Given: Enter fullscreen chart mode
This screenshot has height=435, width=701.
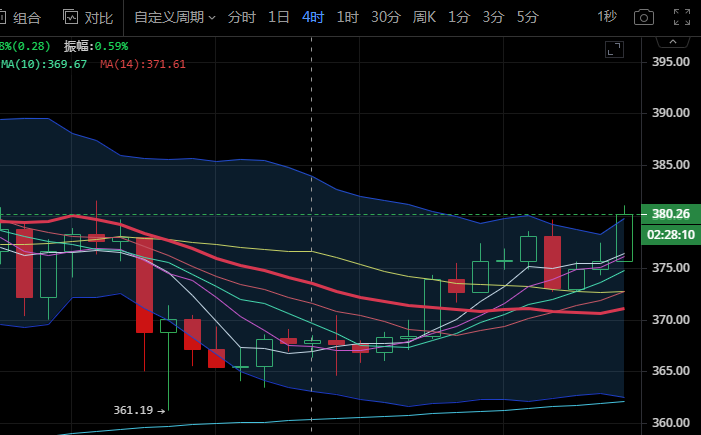Looking at the screenshot, I should click(682, 17).
